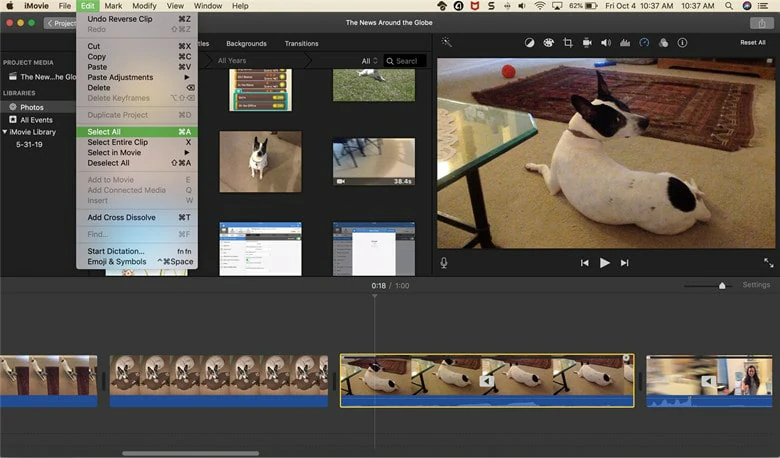Switch to the Transitions tab
Viewport: 780px width, 458px height.
(301, 44)
